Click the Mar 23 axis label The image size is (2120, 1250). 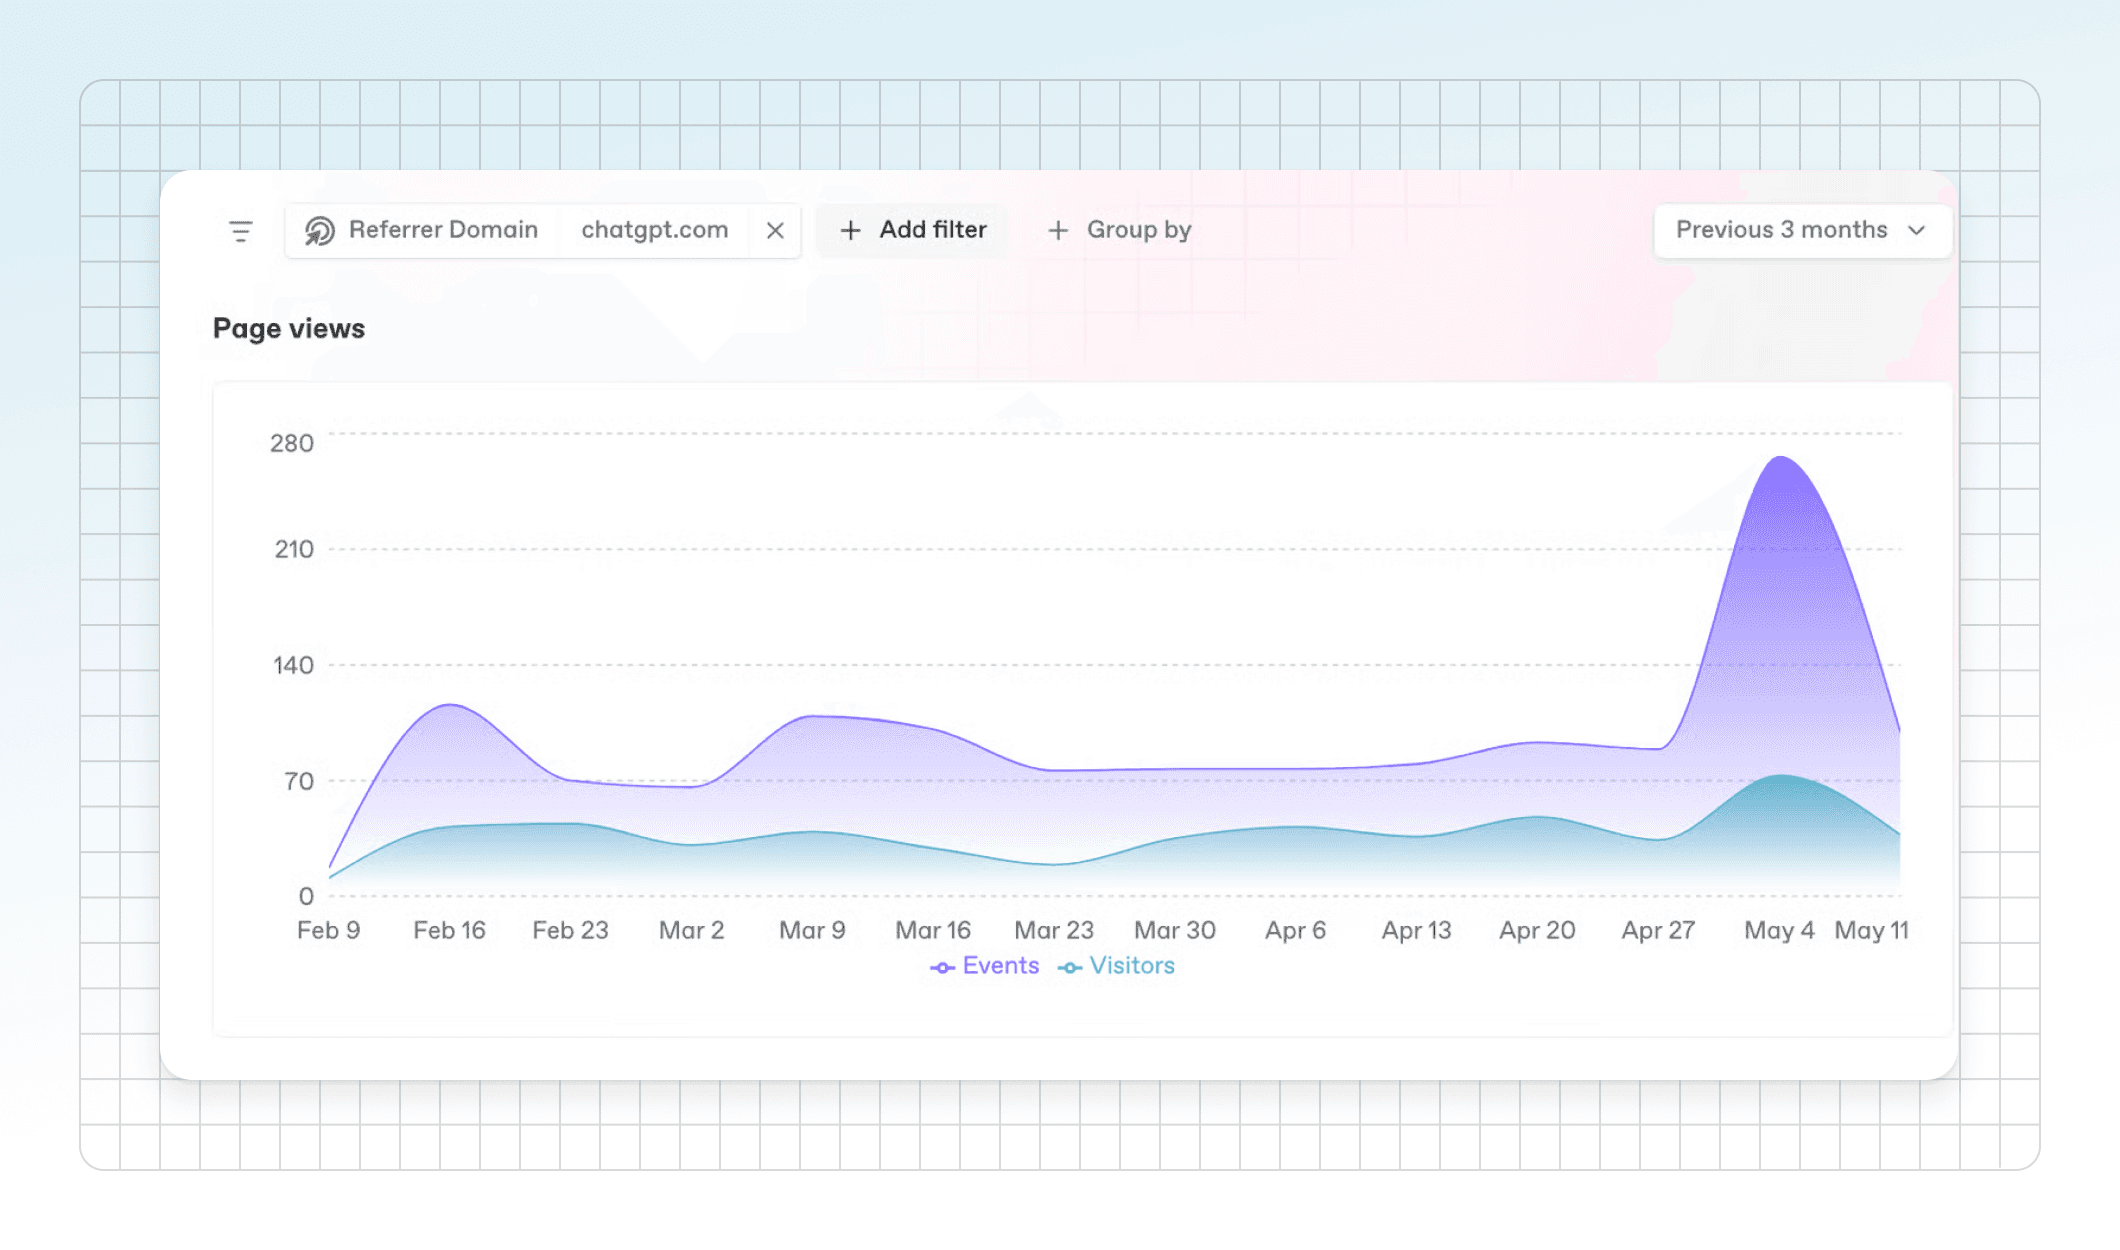(x=1054, y=930)
